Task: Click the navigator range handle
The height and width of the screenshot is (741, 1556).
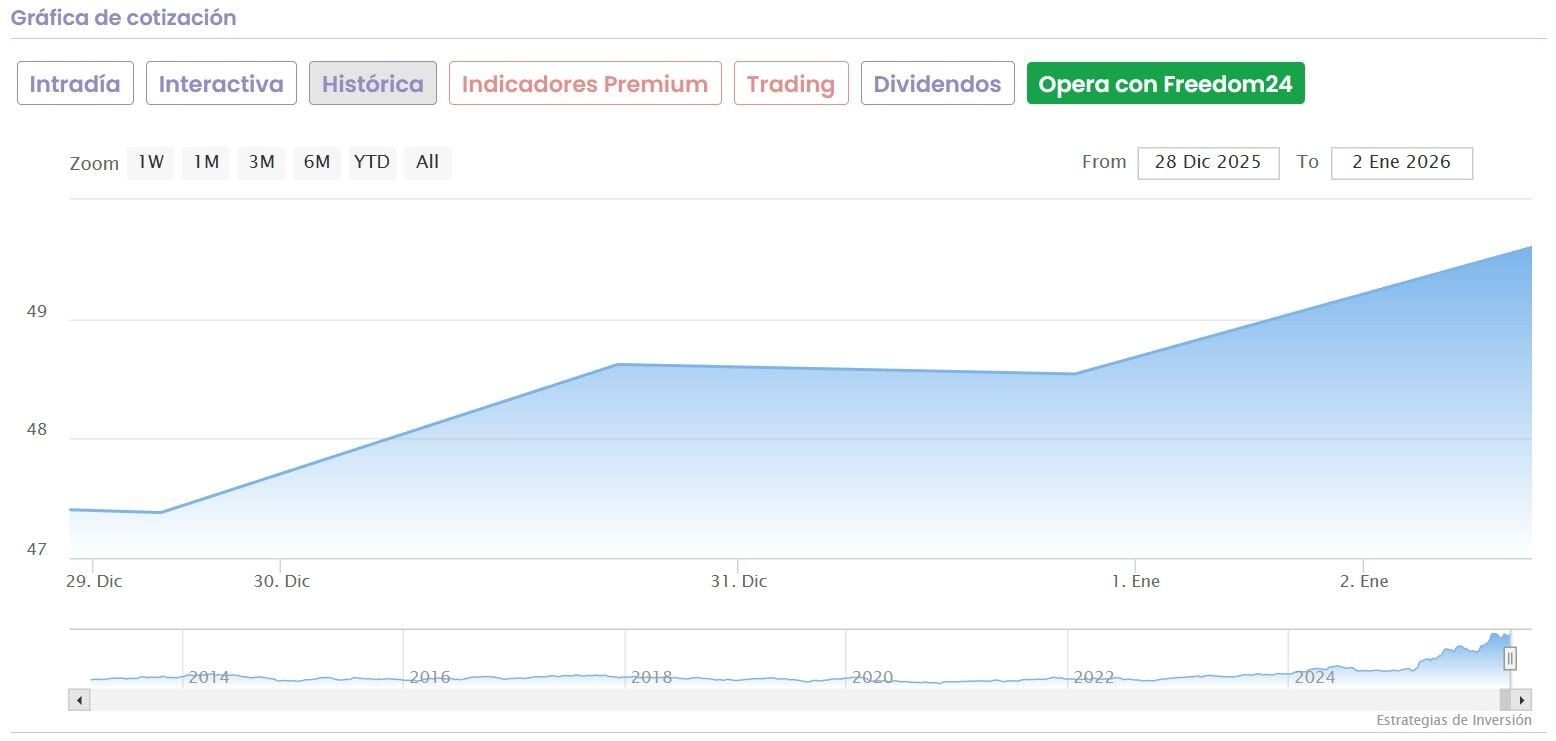Action: tap(1510, 658)
